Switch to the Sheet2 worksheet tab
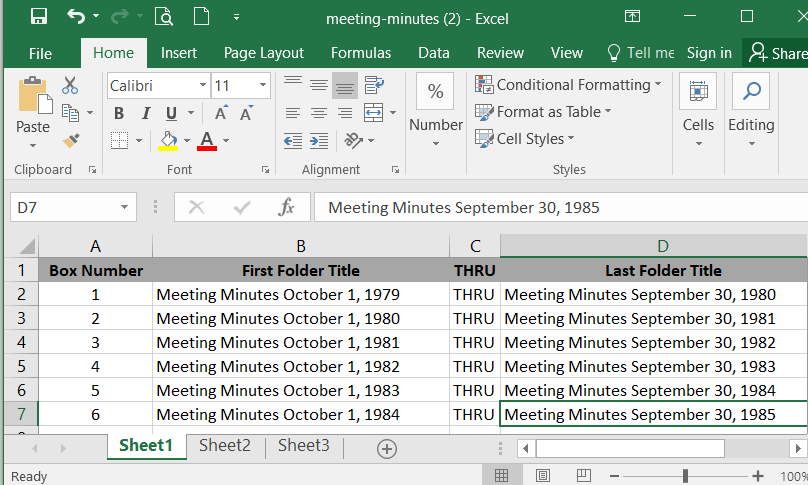 224,446
